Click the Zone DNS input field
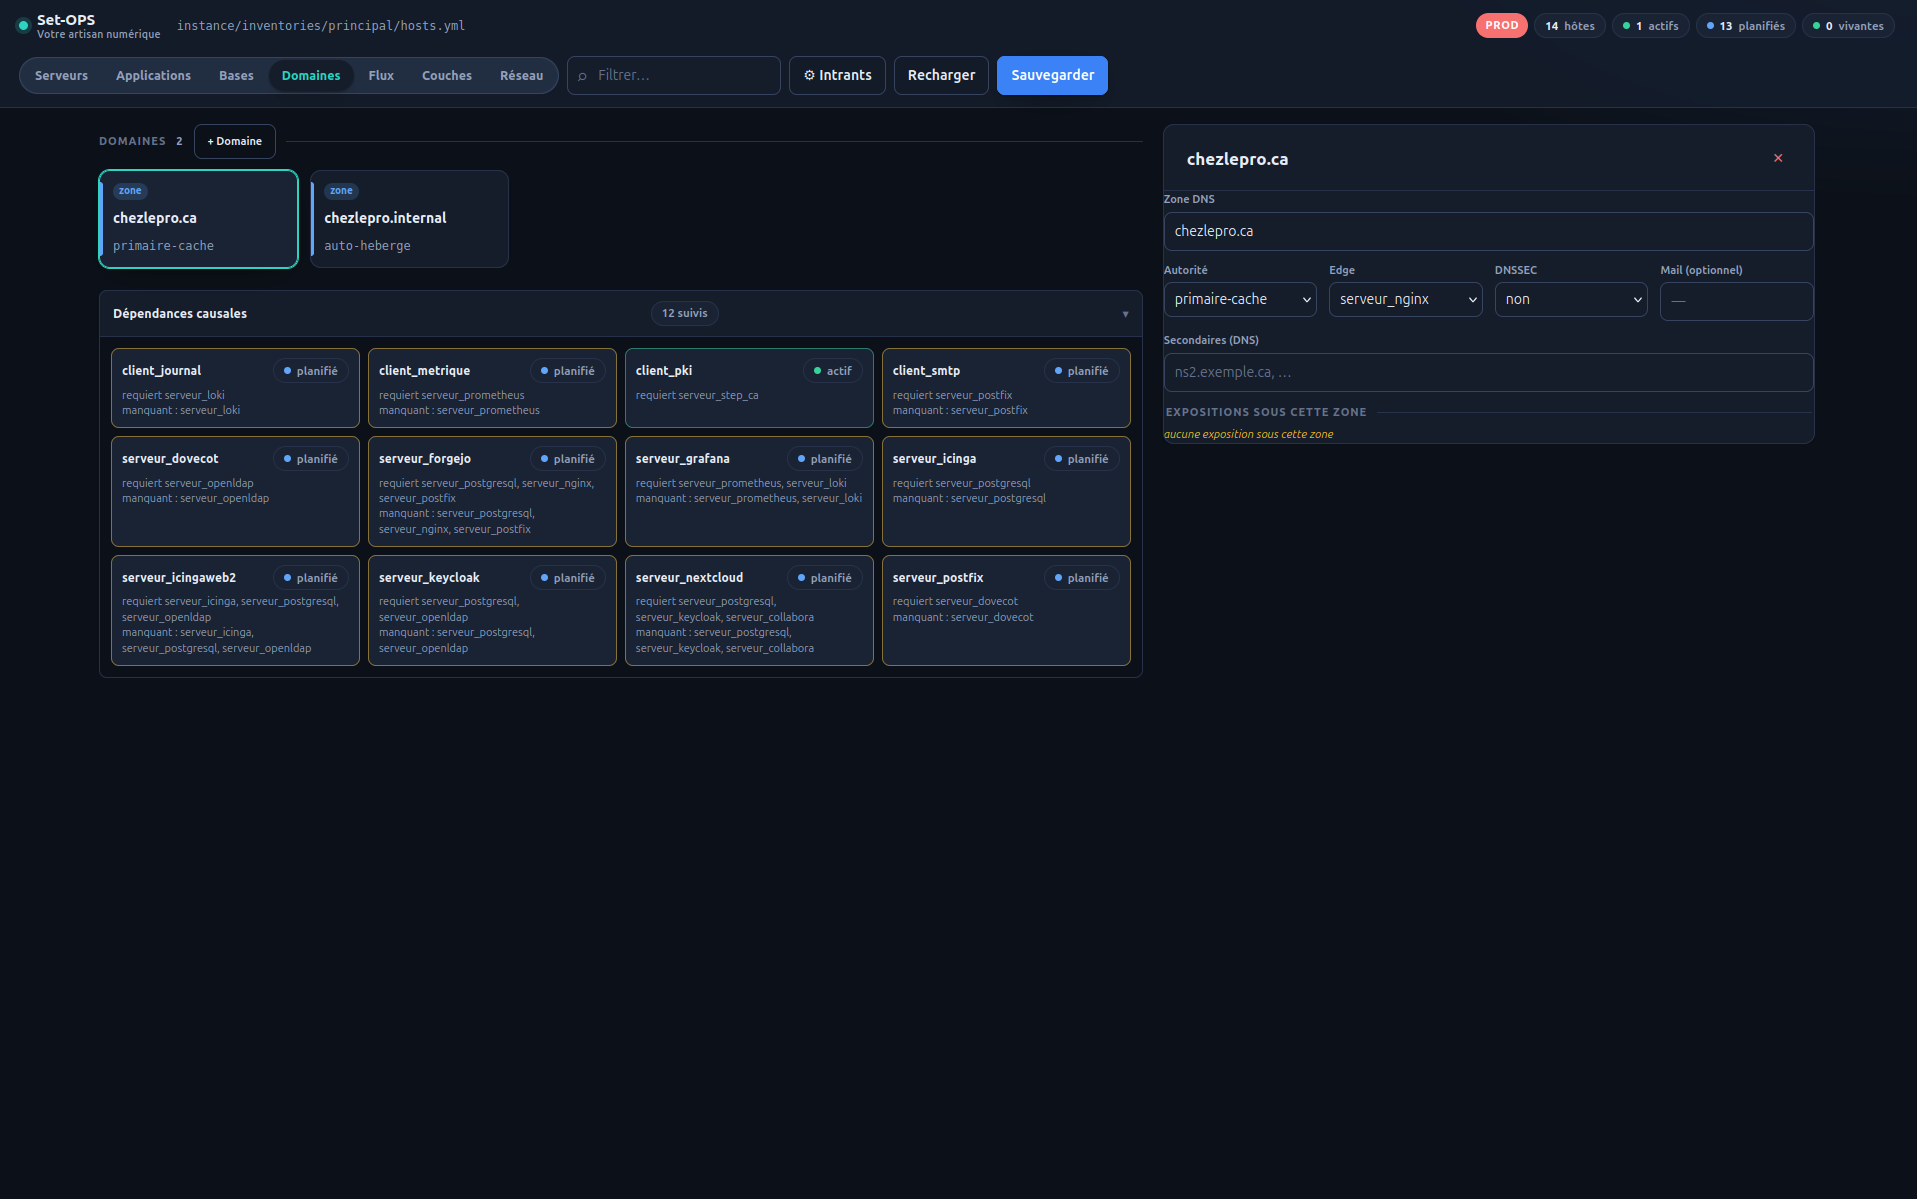1917x1199 pixels. [x=1488, y=231]
